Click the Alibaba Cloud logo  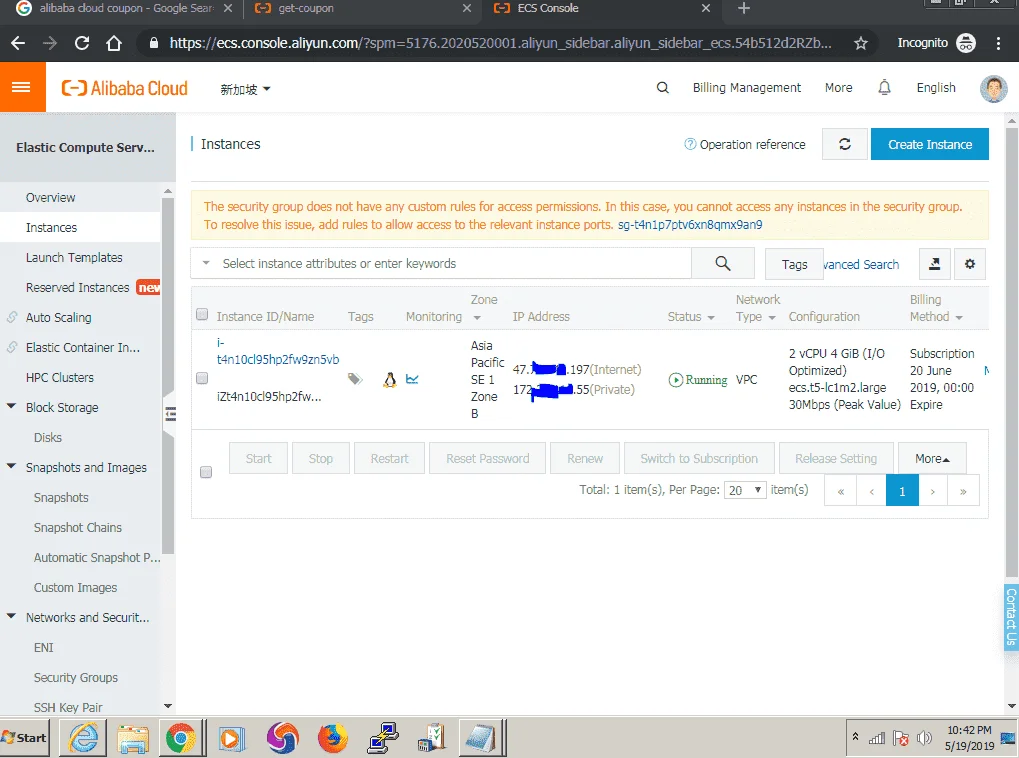125,88
